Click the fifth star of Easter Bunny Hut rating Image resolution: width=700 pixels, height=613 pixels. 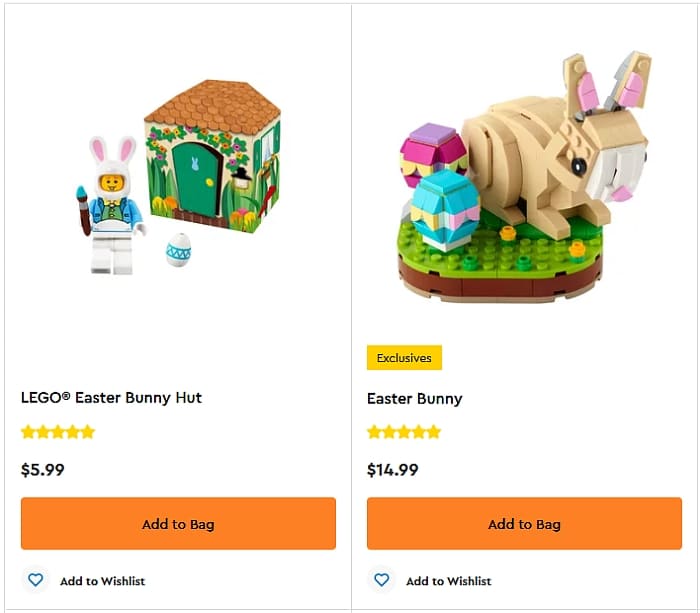point(88,432)
